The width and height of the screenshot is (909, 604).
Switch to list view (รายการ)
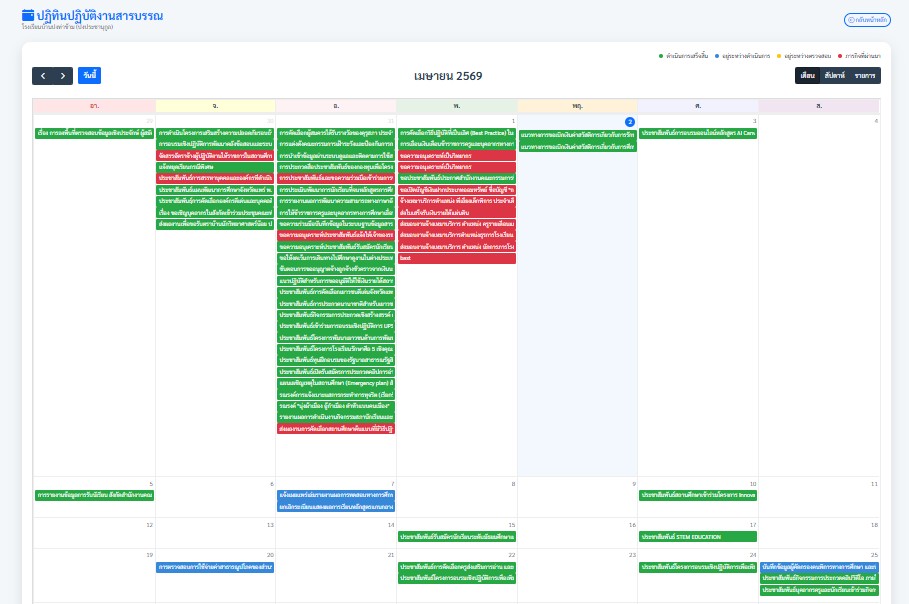pos(865,76)
